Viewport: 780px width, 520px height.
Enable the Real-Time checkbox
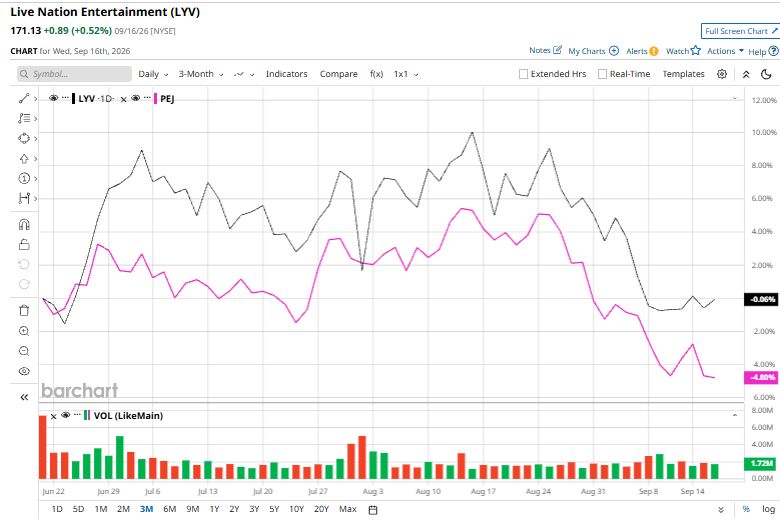(602, 74)
